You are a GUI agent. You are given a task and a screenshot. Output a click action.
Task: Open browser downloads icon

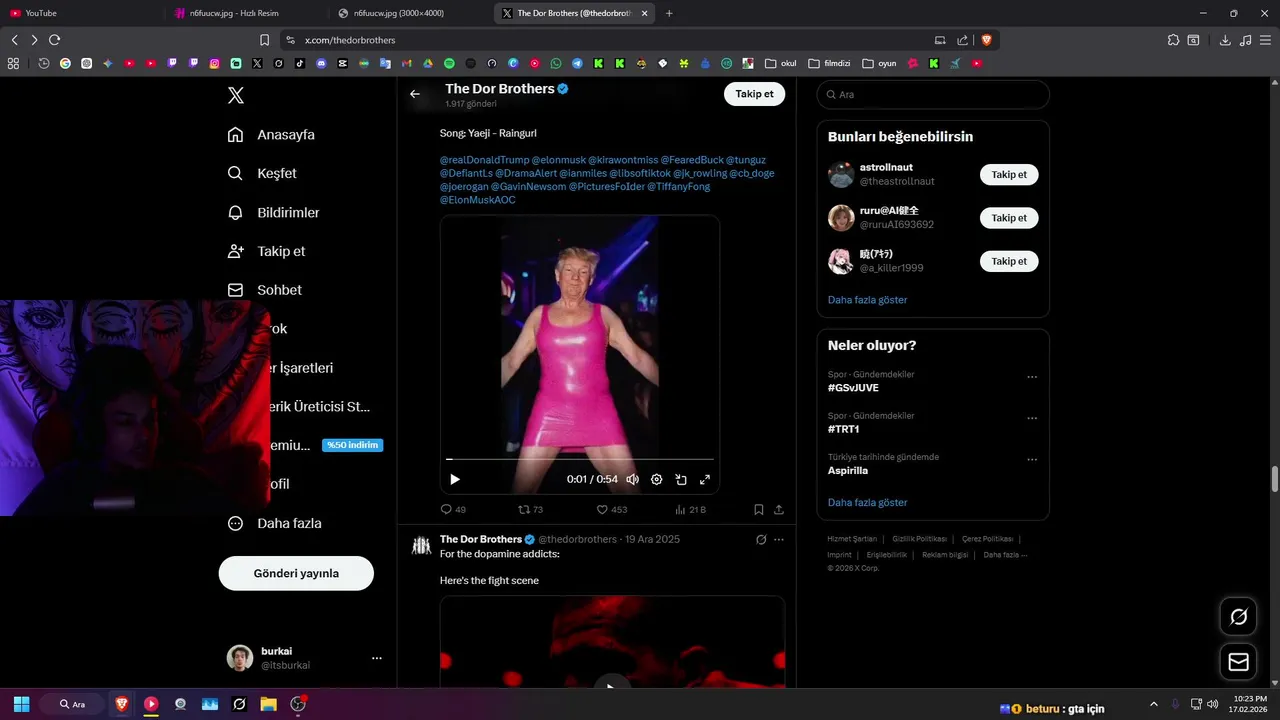tap(1225, 40)
